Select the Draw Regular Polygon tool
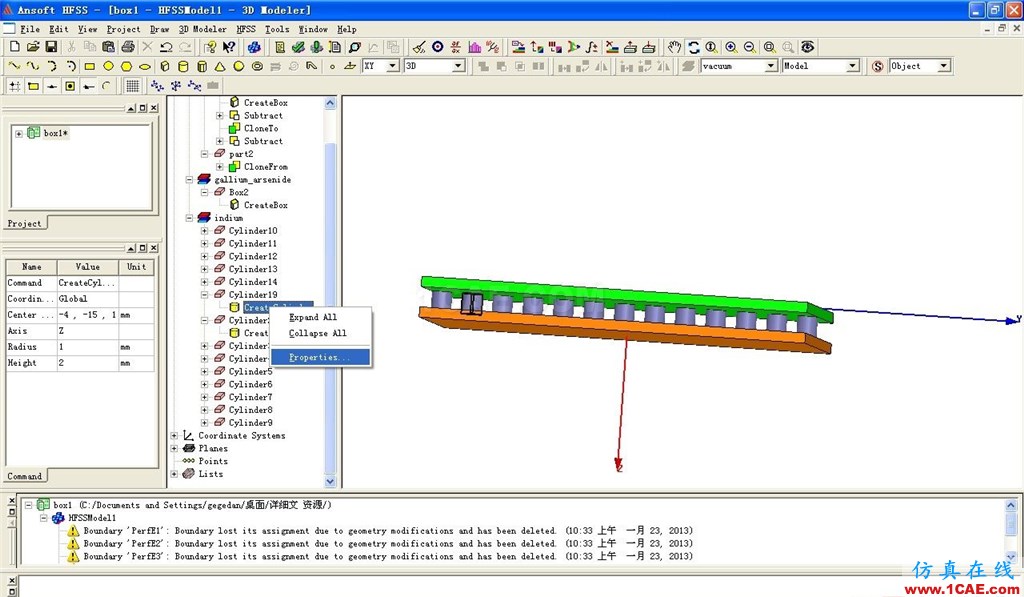 click(x=127, y=66)
